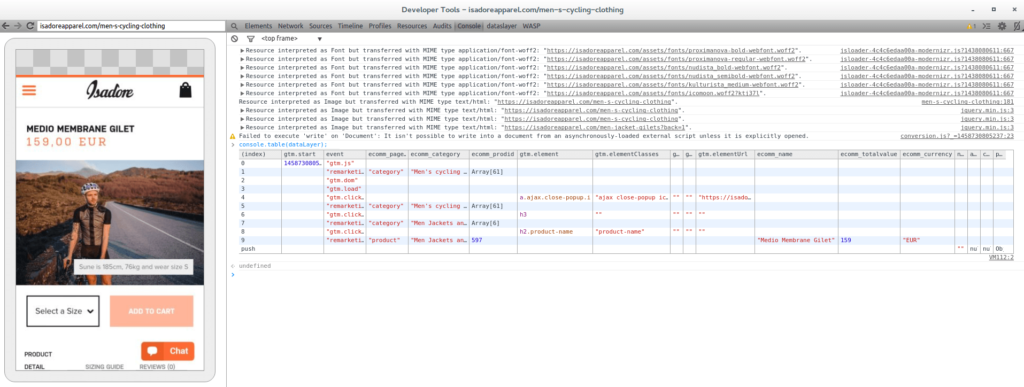Click the "gtm.load" event cell
The height and width of the screenshot is (387, 1024).
[344, 189]
